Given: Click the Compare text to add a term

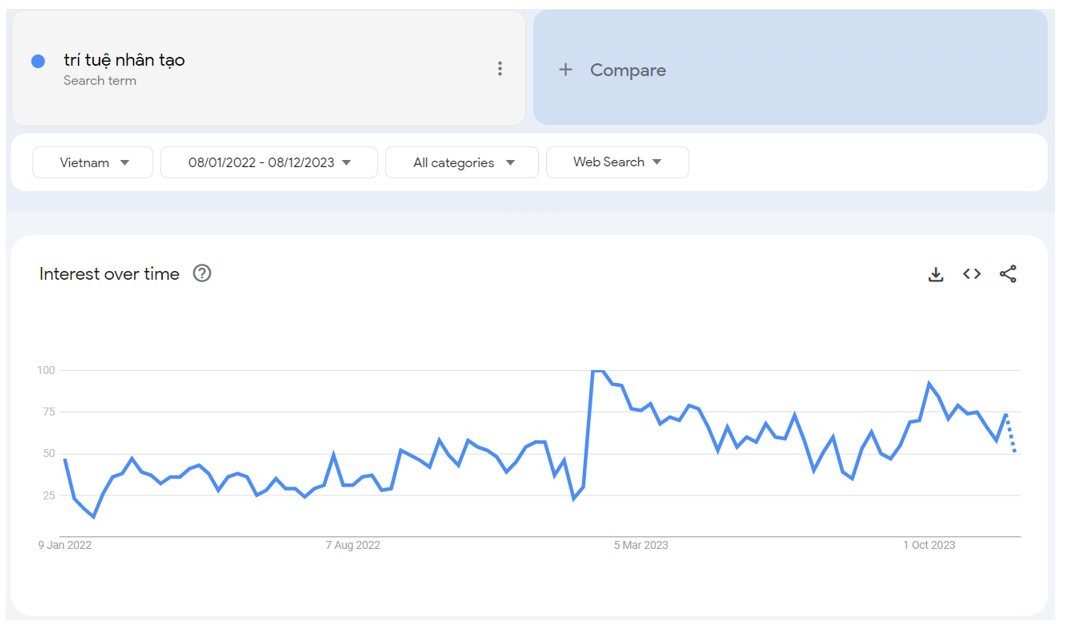Looking at the screenshot, I should [628, 70].
